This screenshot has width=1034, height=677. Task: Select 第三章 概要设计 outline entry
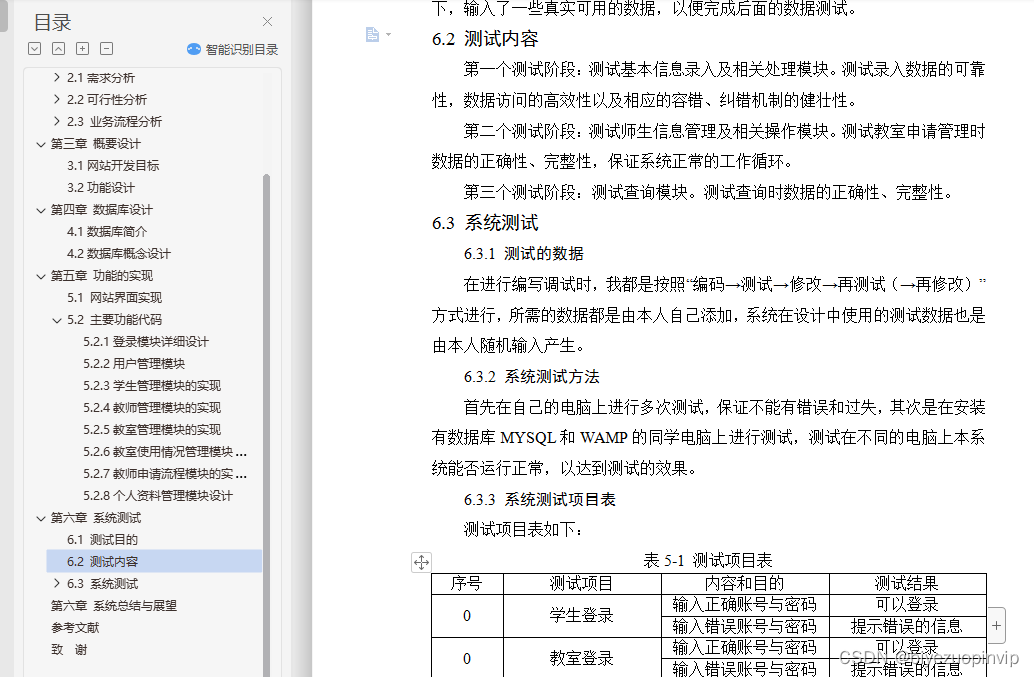tap(96, 144)
